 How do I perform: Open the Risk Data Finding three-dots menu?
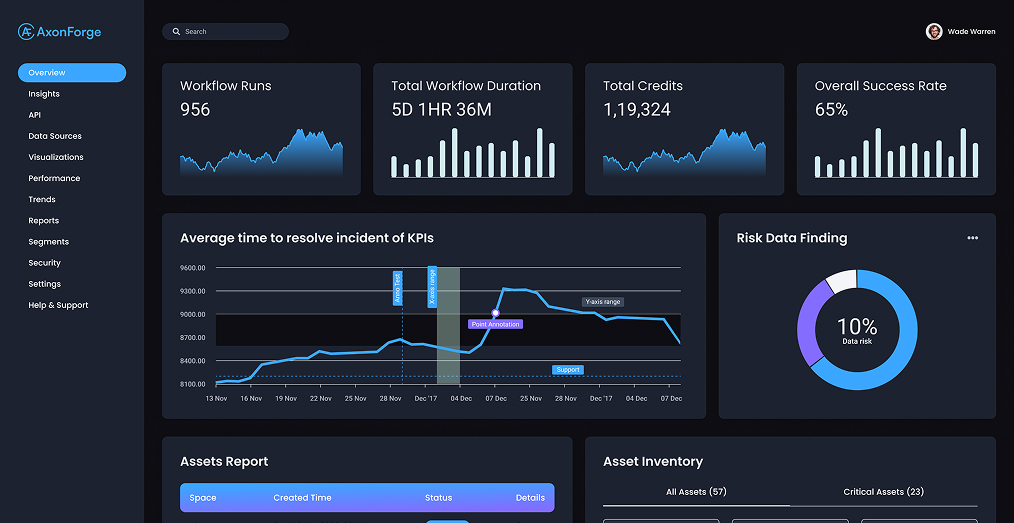coord(972,238)
